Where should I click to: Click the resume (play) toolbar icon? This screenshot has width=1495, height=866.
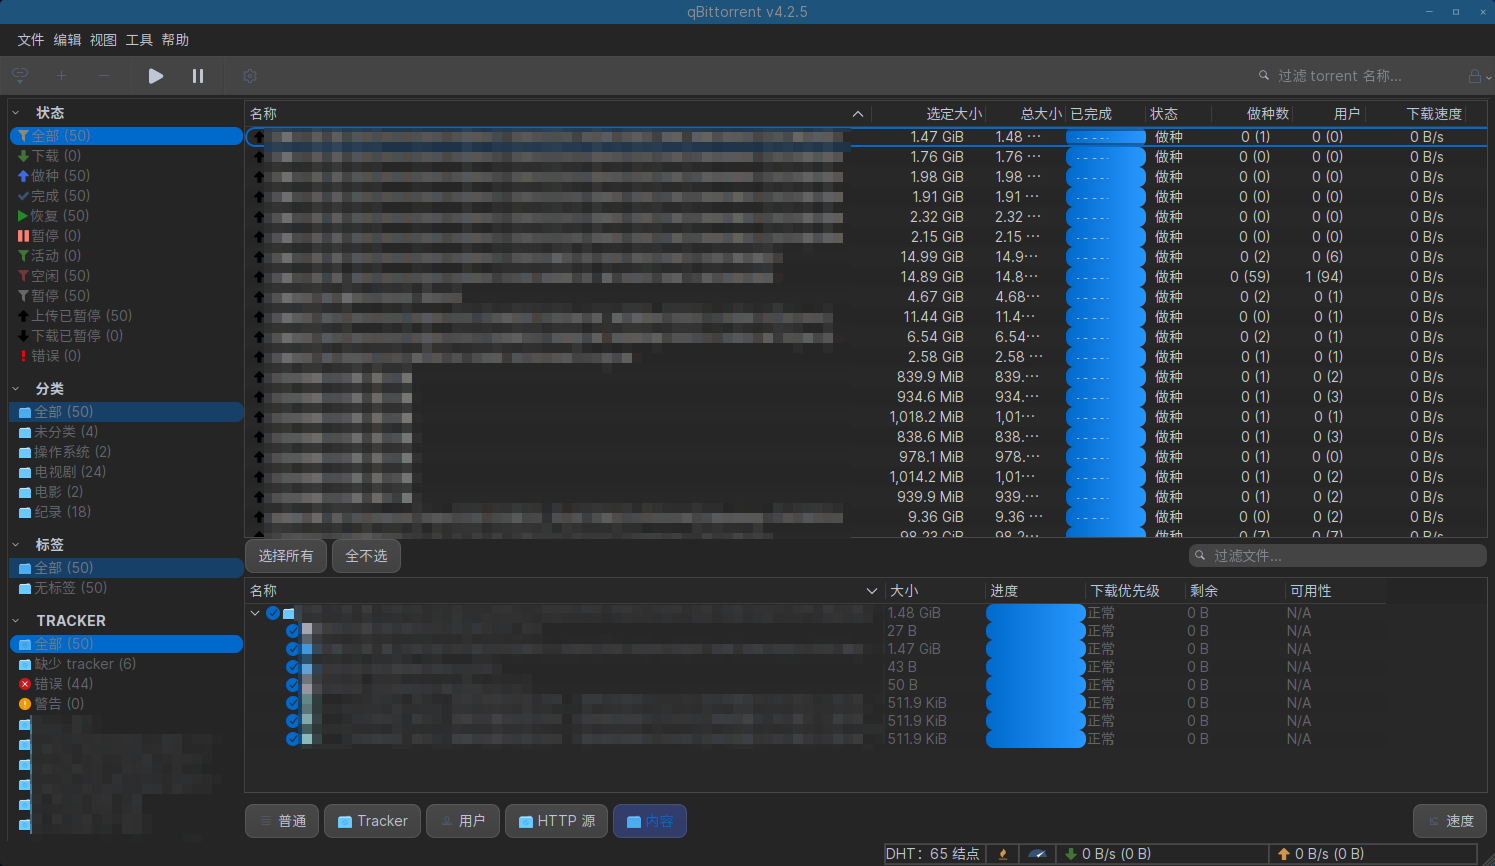click(x=156, y=76)
